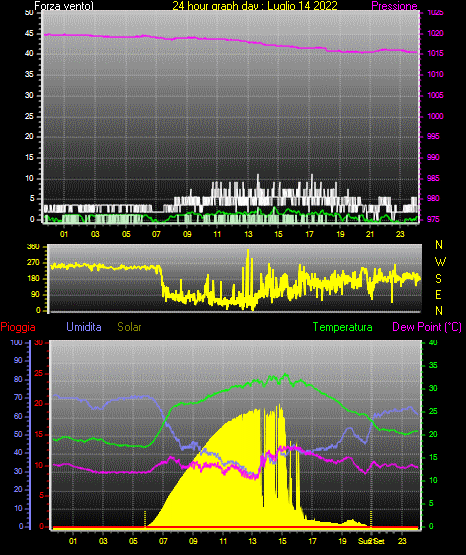Click the Forza vento axis title
The height and width of the screenshot is (555, 466).
coord(64,6)
